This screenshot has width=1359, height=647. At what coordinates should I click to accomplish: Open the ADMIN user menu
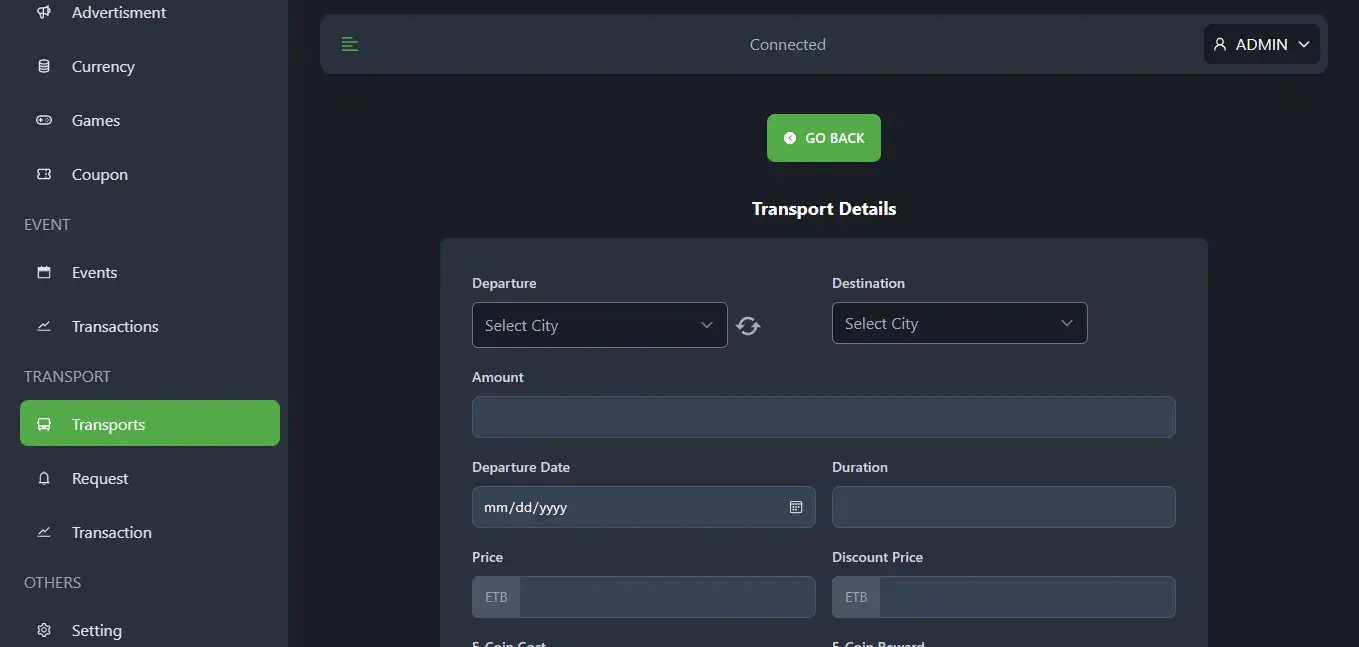1261,44
